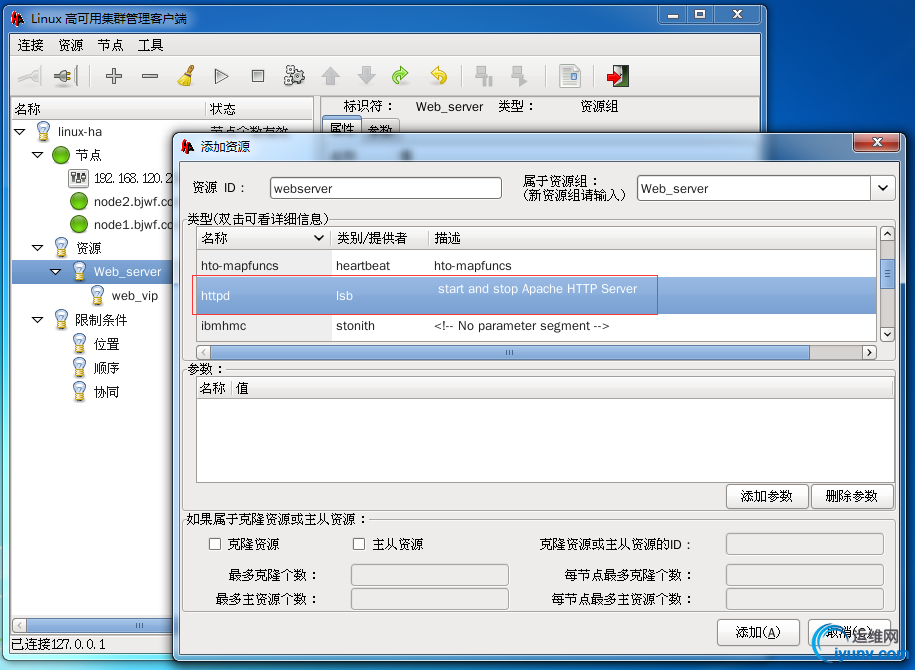Open the 属于资源组 dropdown arrow
Screen dimensions: 915x670
tap(883, 188)
